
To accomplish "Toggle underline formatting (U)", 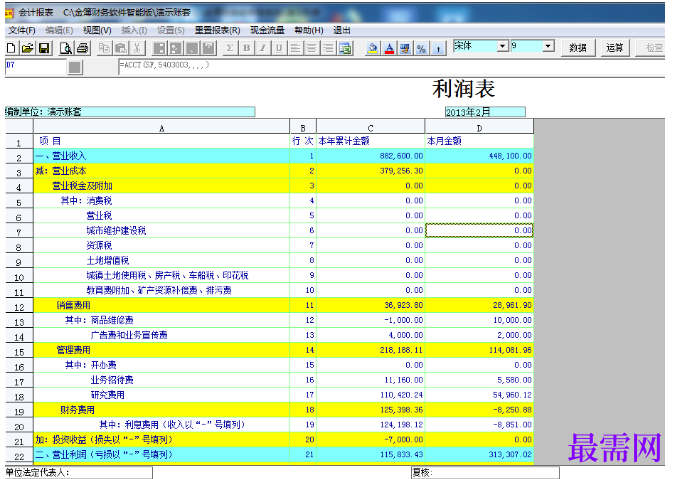I will [279, 48].
